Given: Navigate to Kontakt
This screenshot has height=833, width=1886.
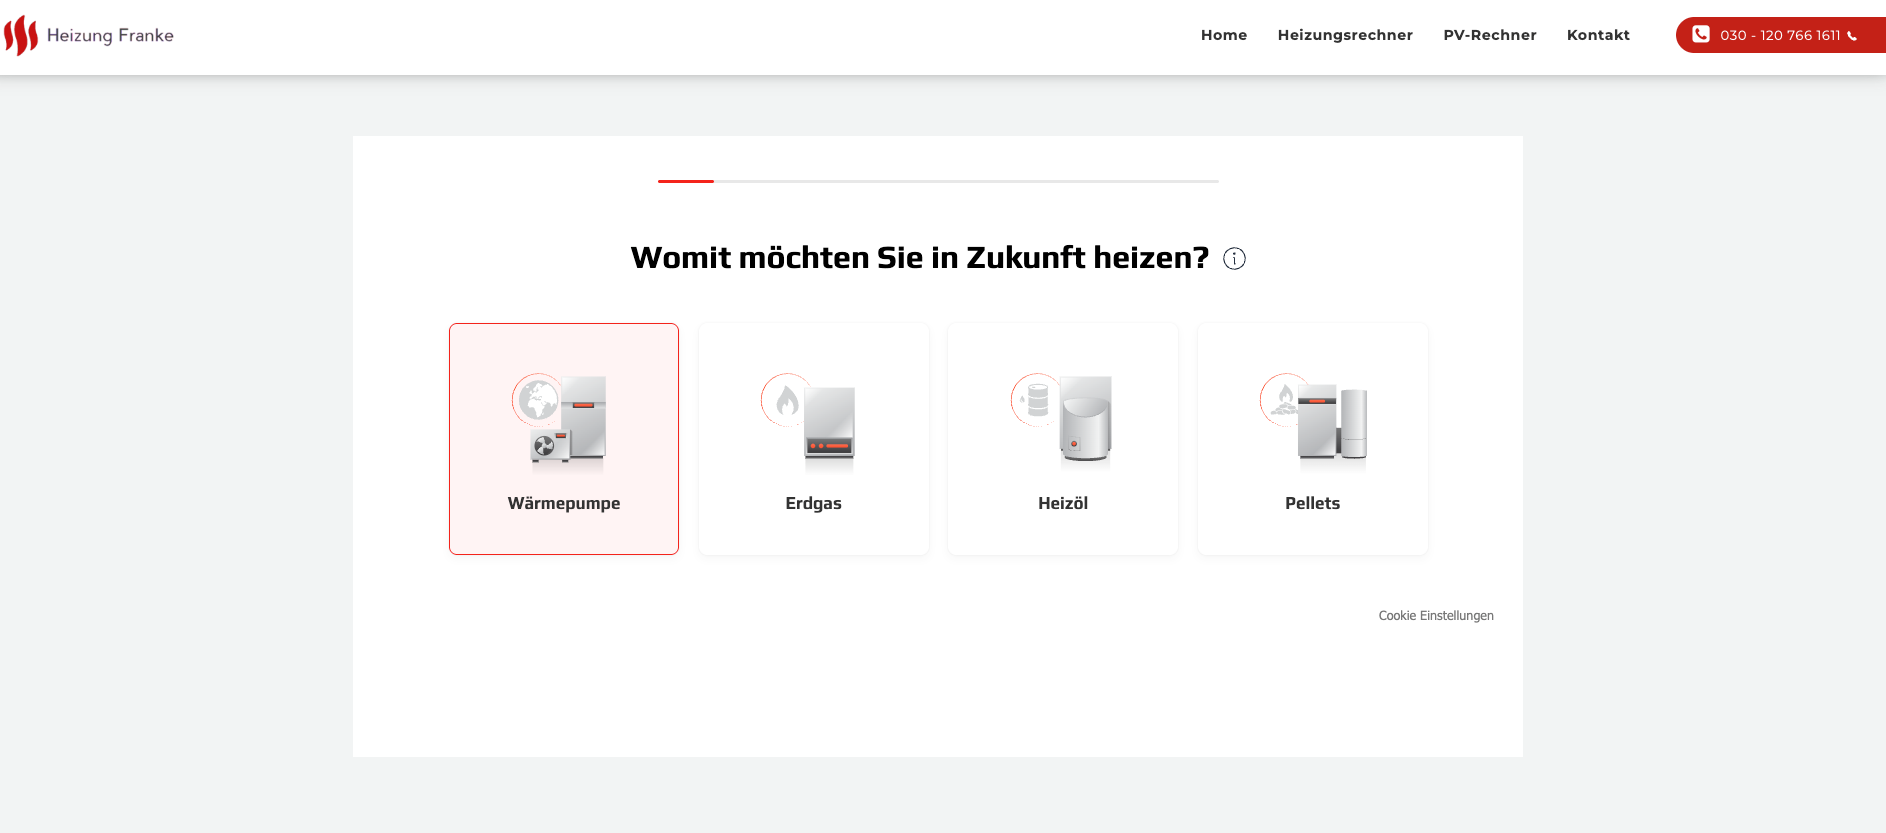Looking at the screenshot, I should 1597,35.
